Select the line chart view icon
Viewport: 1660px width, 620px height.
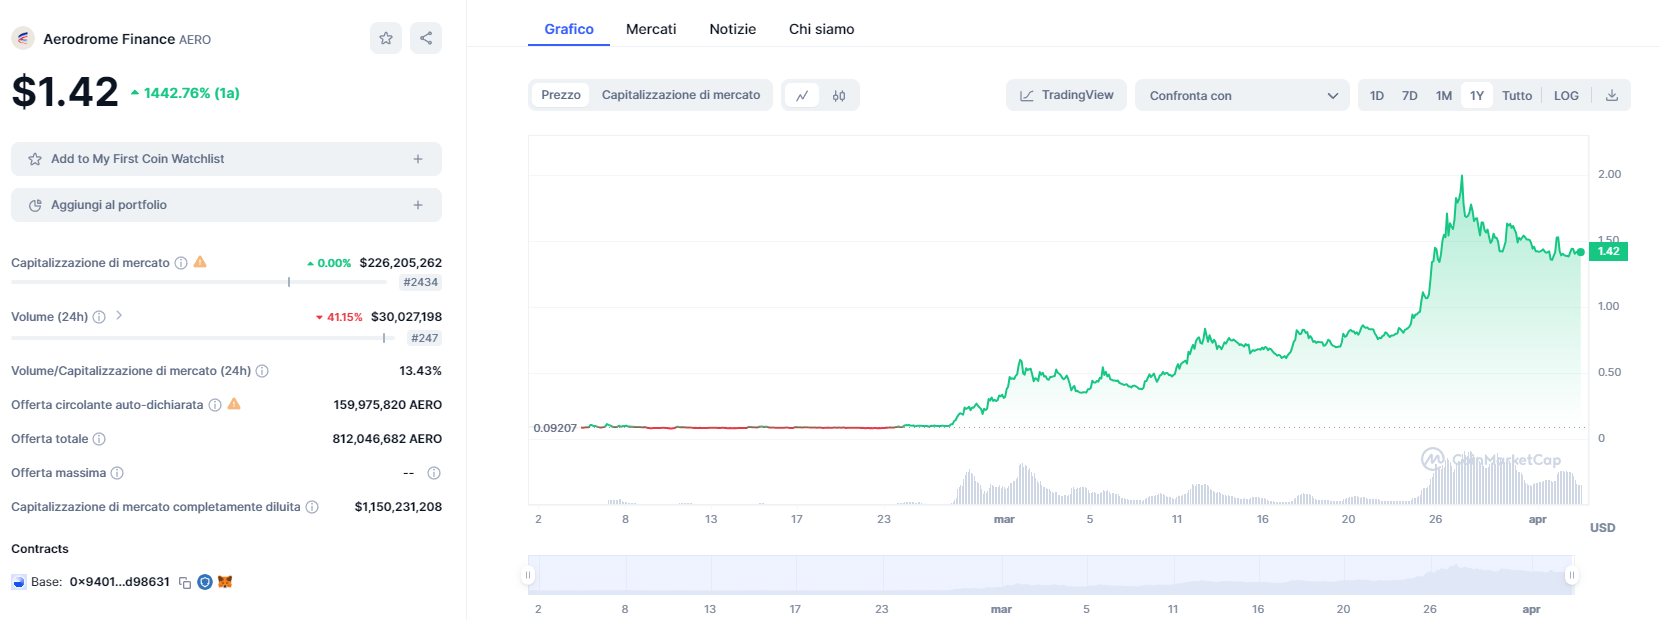[x=802, y=96]
